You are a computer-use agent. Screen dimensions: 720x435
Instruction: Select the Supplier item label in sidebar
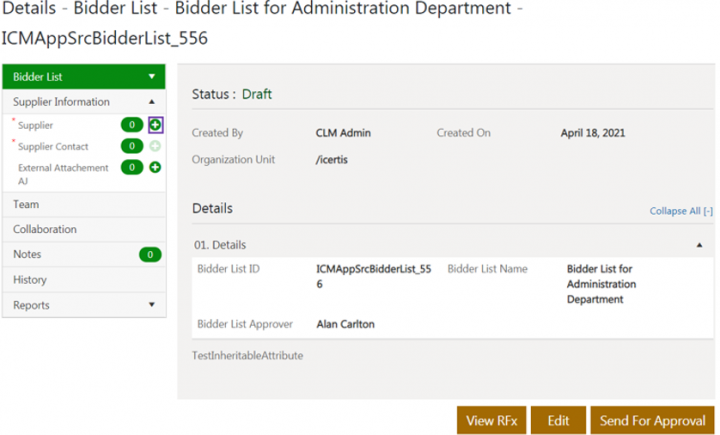pos(36,125)
